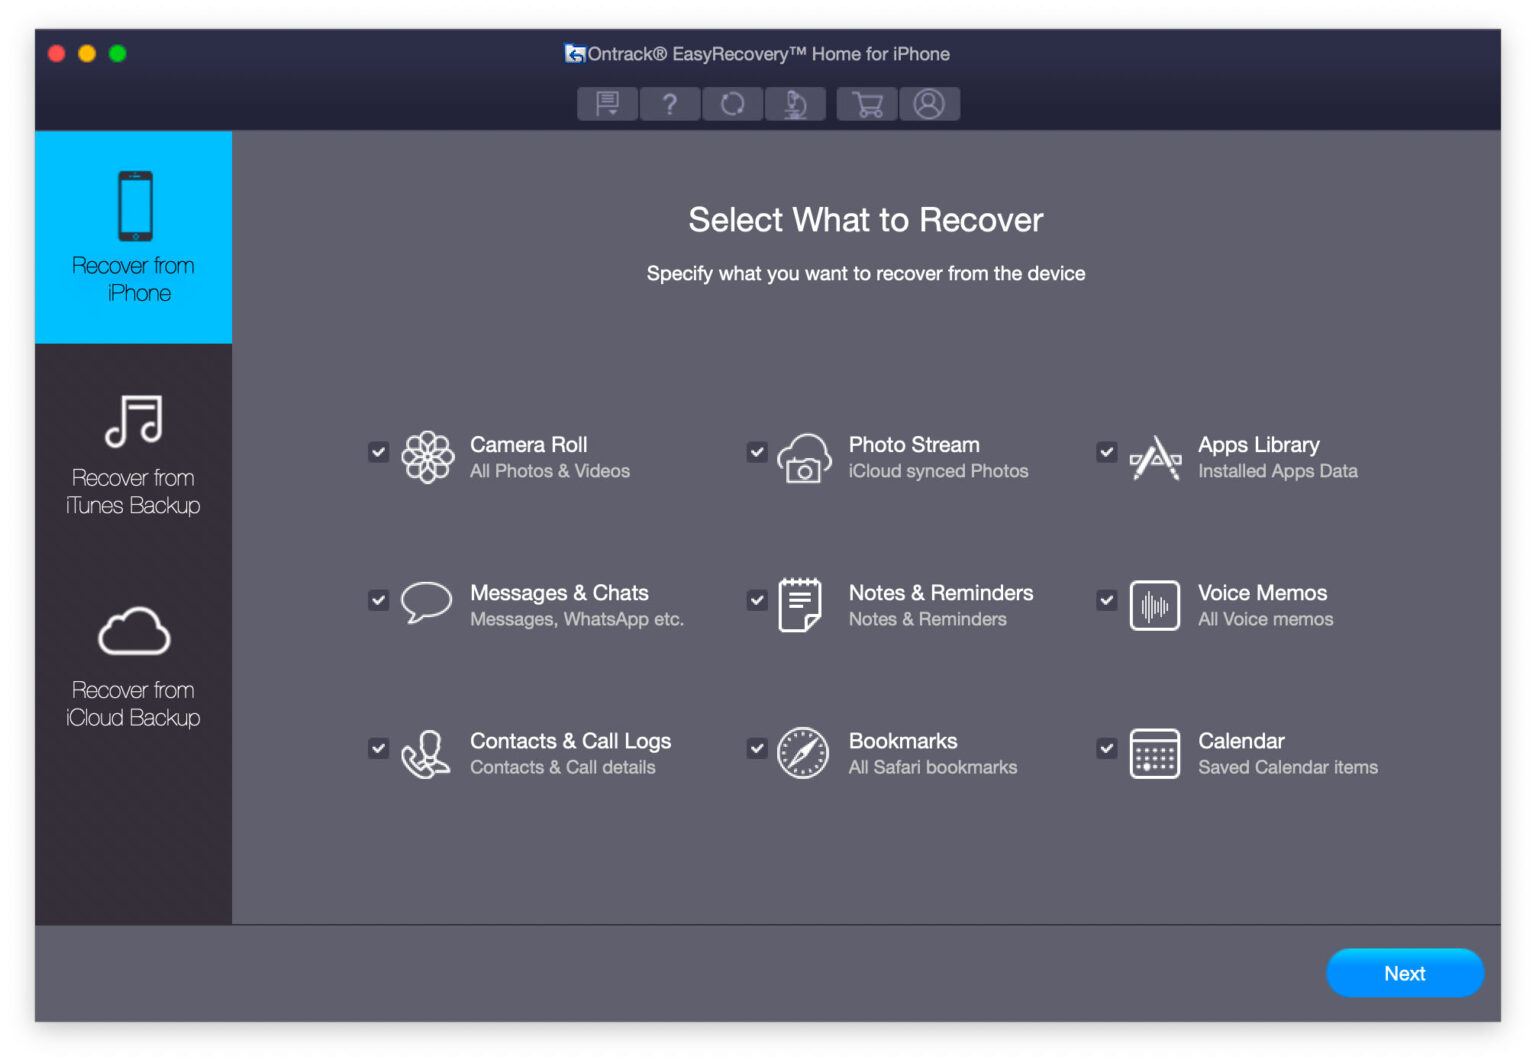Open the shopping cart to purchase
This screenshot has width=1536, height=1063.
[x=866, y=104]
